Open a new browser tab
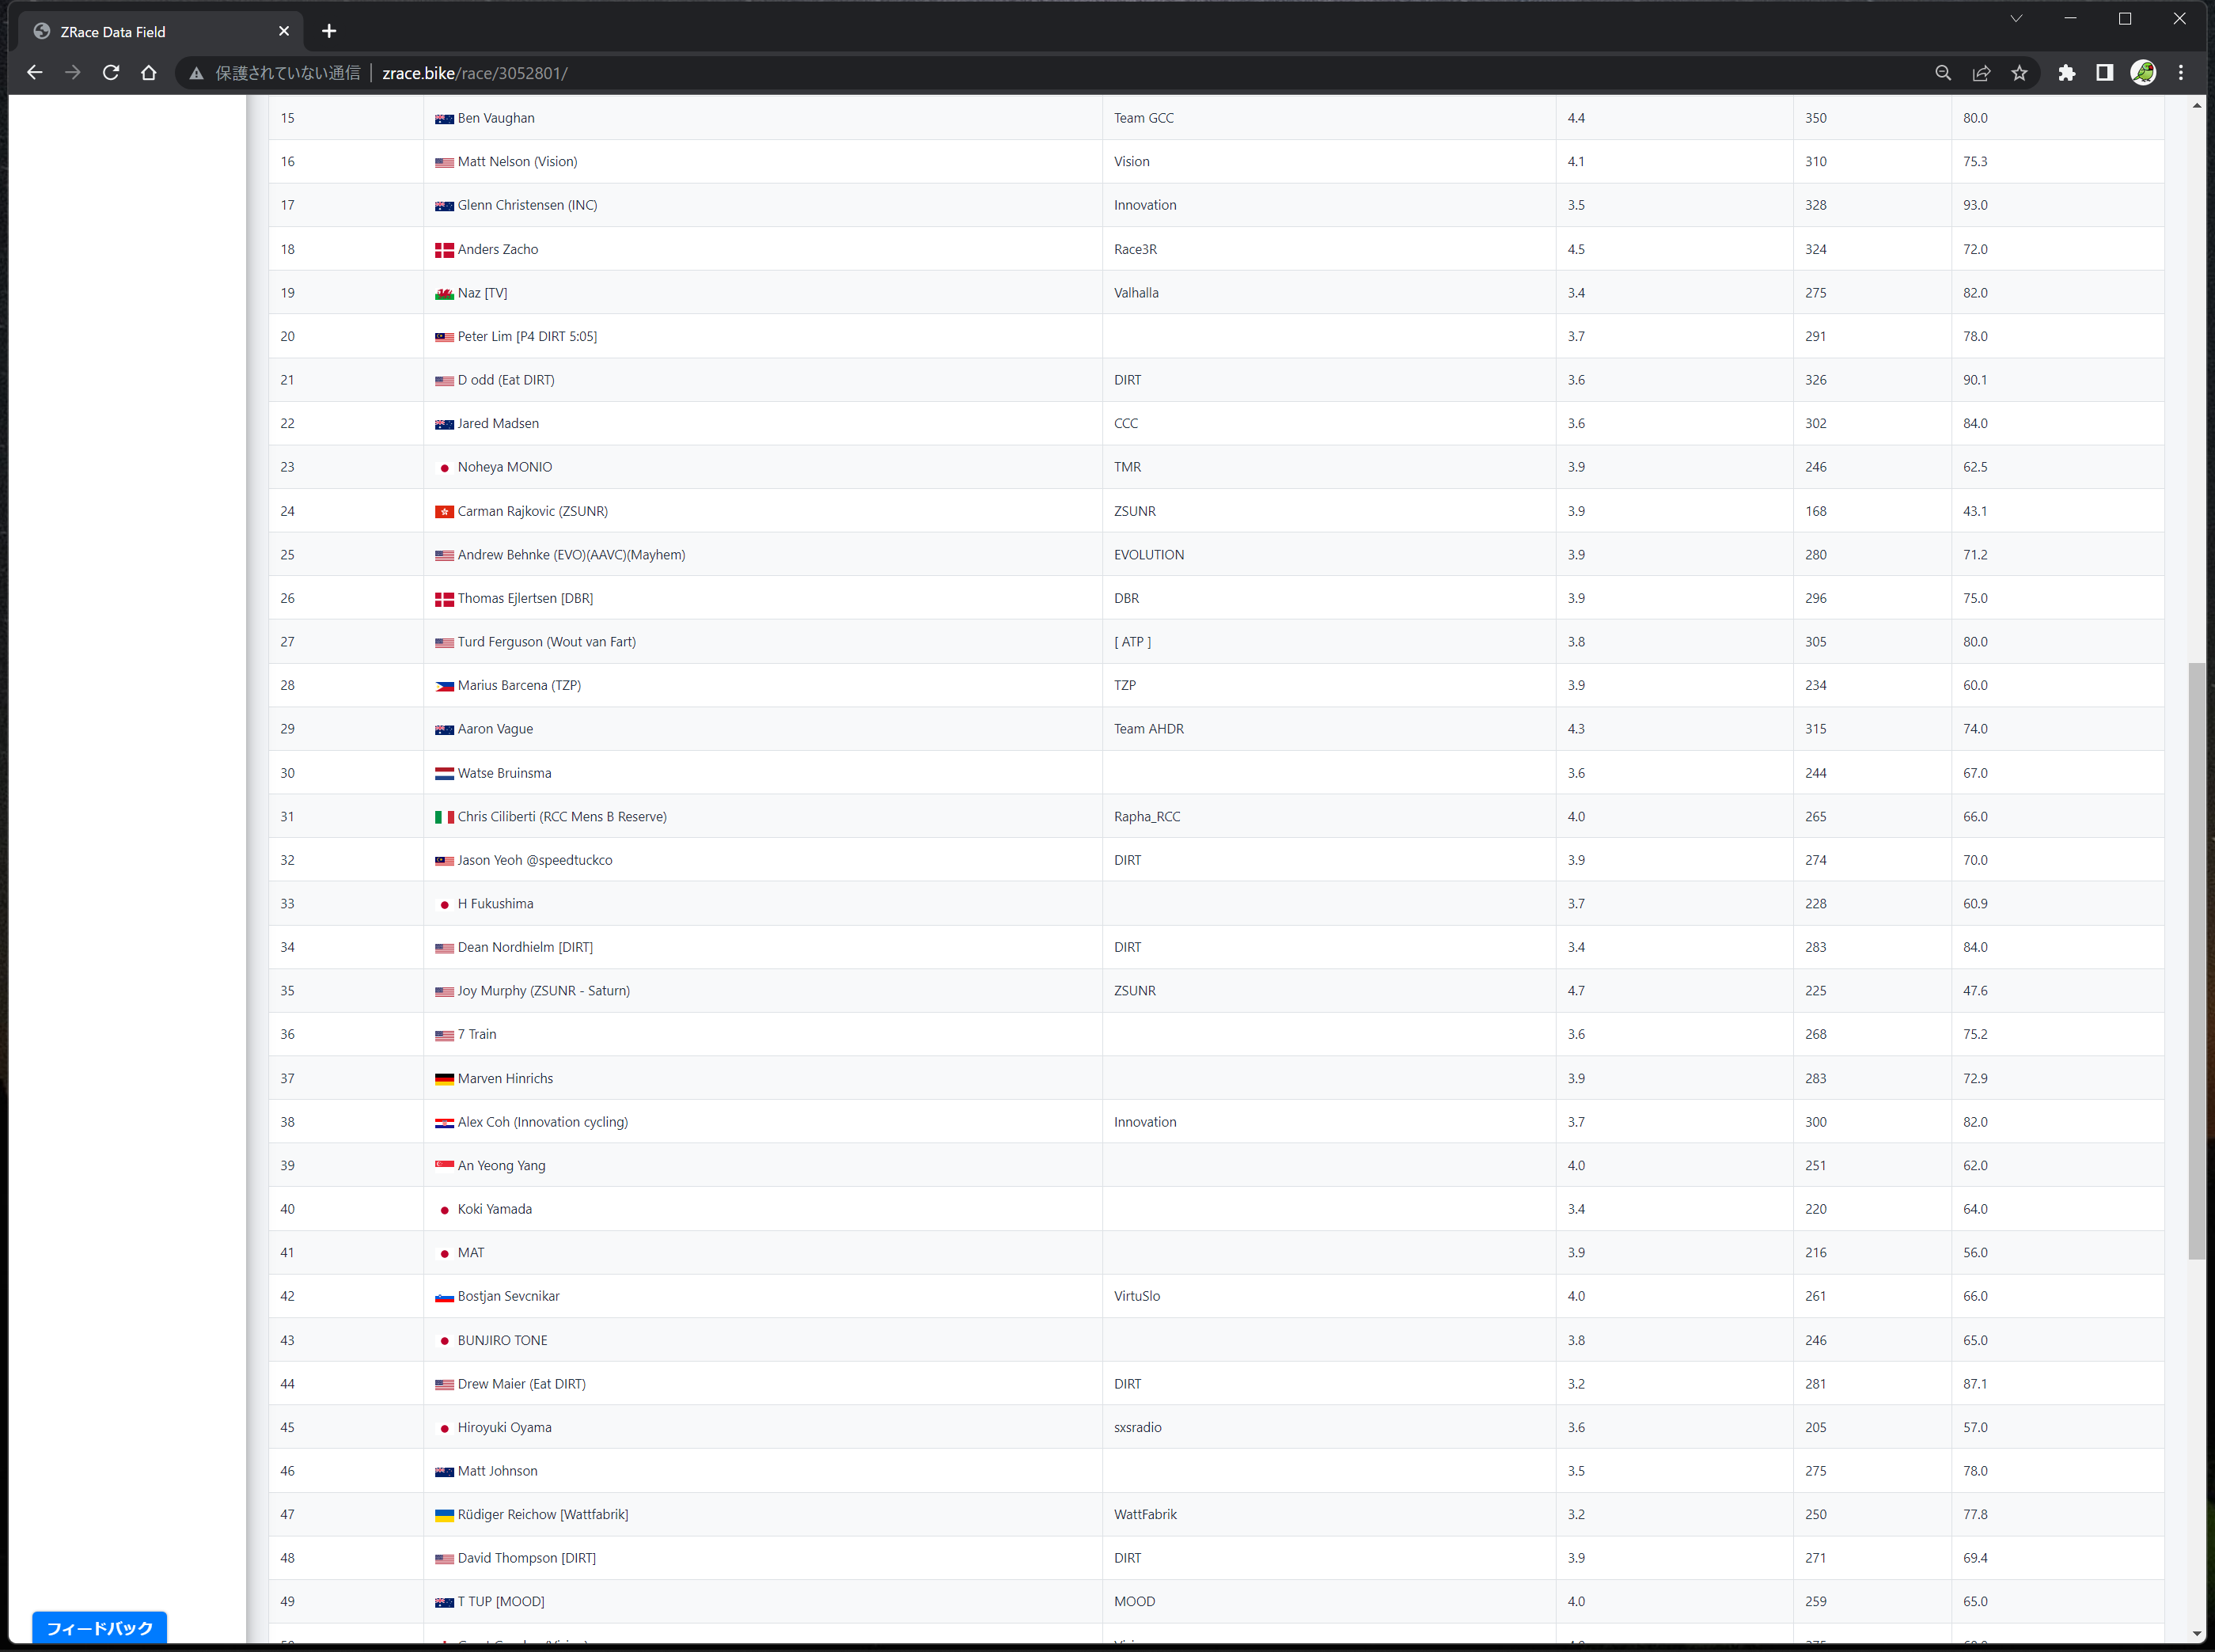Viewport: 2215px width, 1652px height. tap(329, 32)
